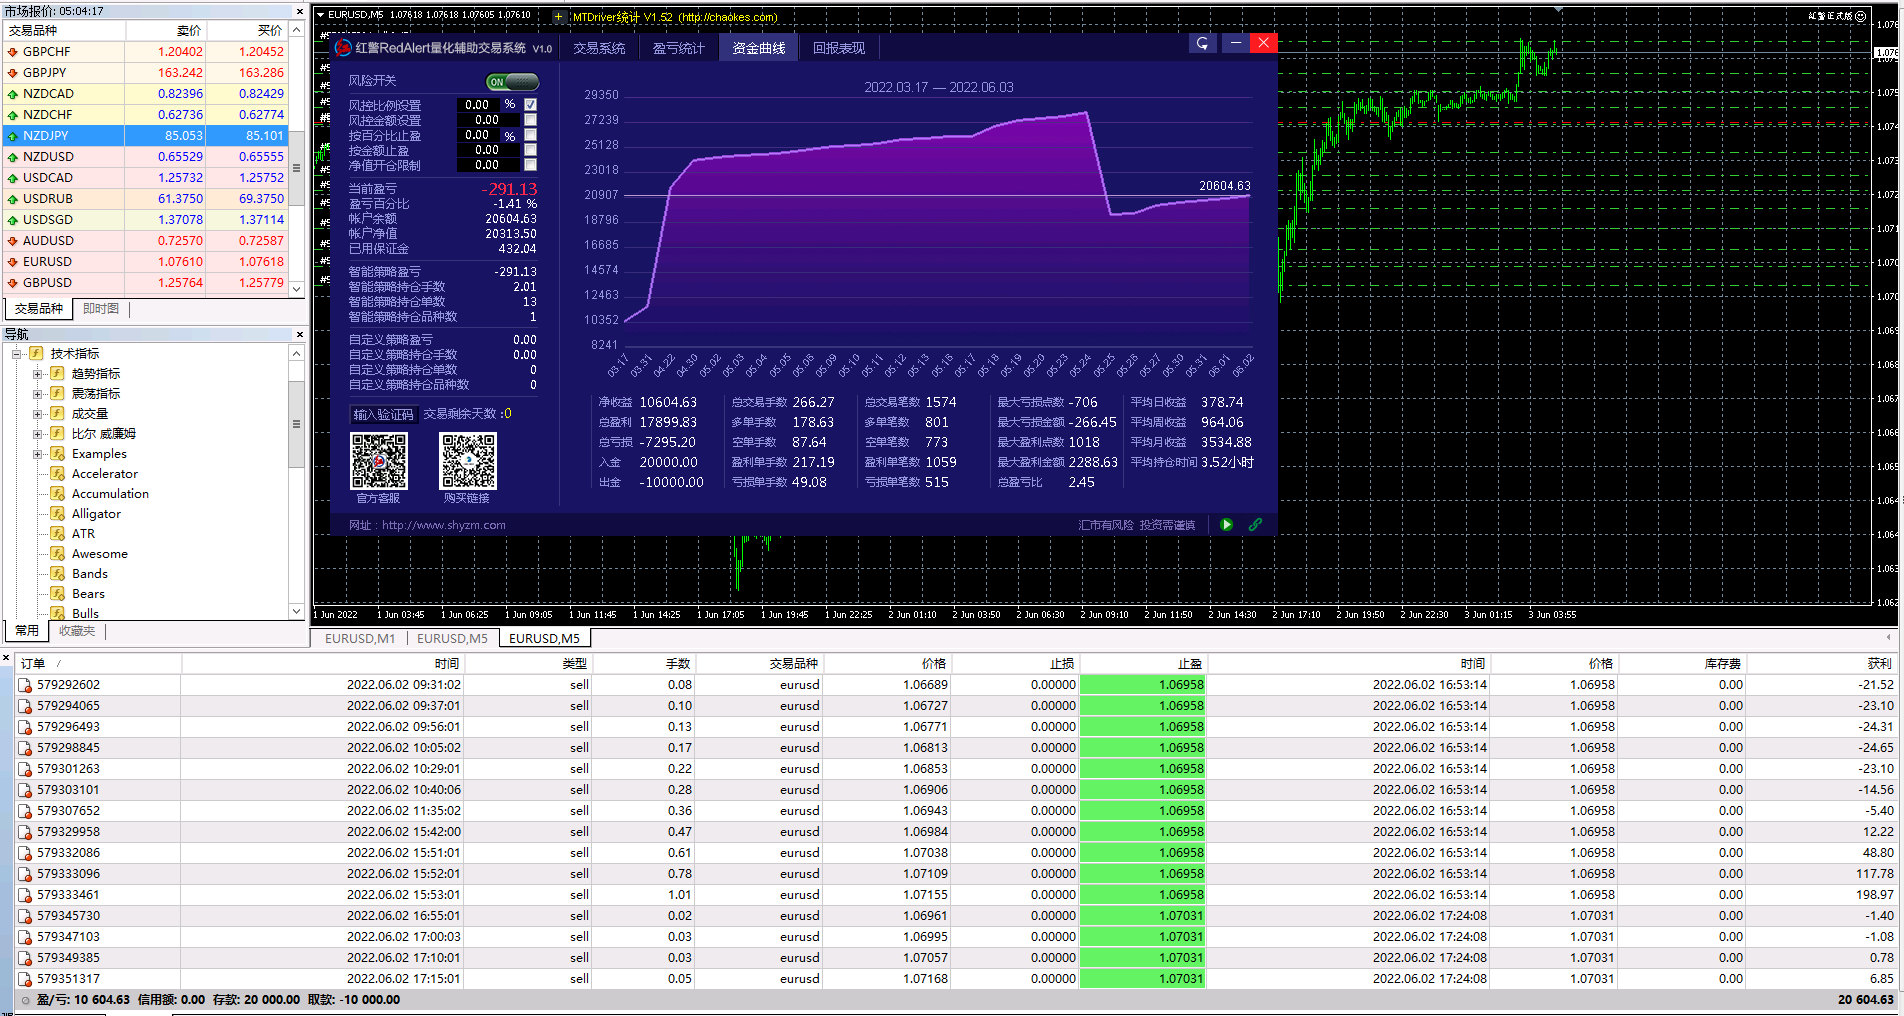Click the USDRUB symbol arrow icon
The width and height of the screenshot is (1904, 1016).
13,199
